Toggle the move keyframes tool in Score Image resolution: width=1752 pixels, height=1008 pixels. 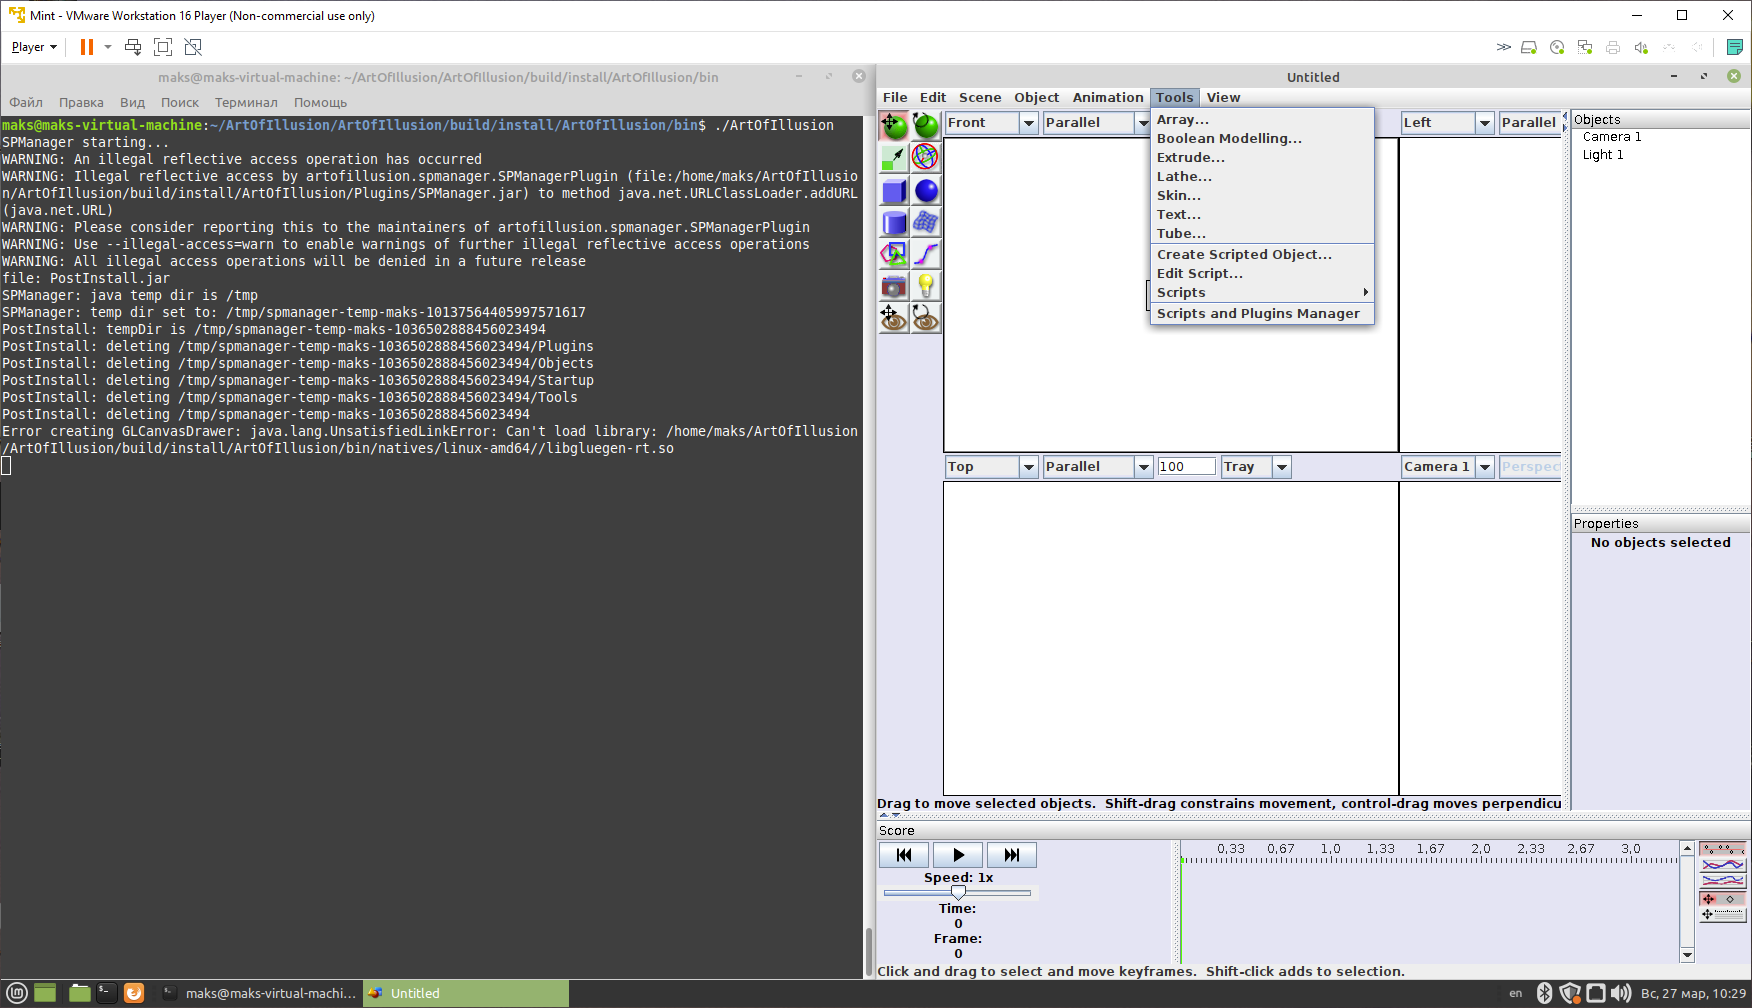[x=1722, y=899]
